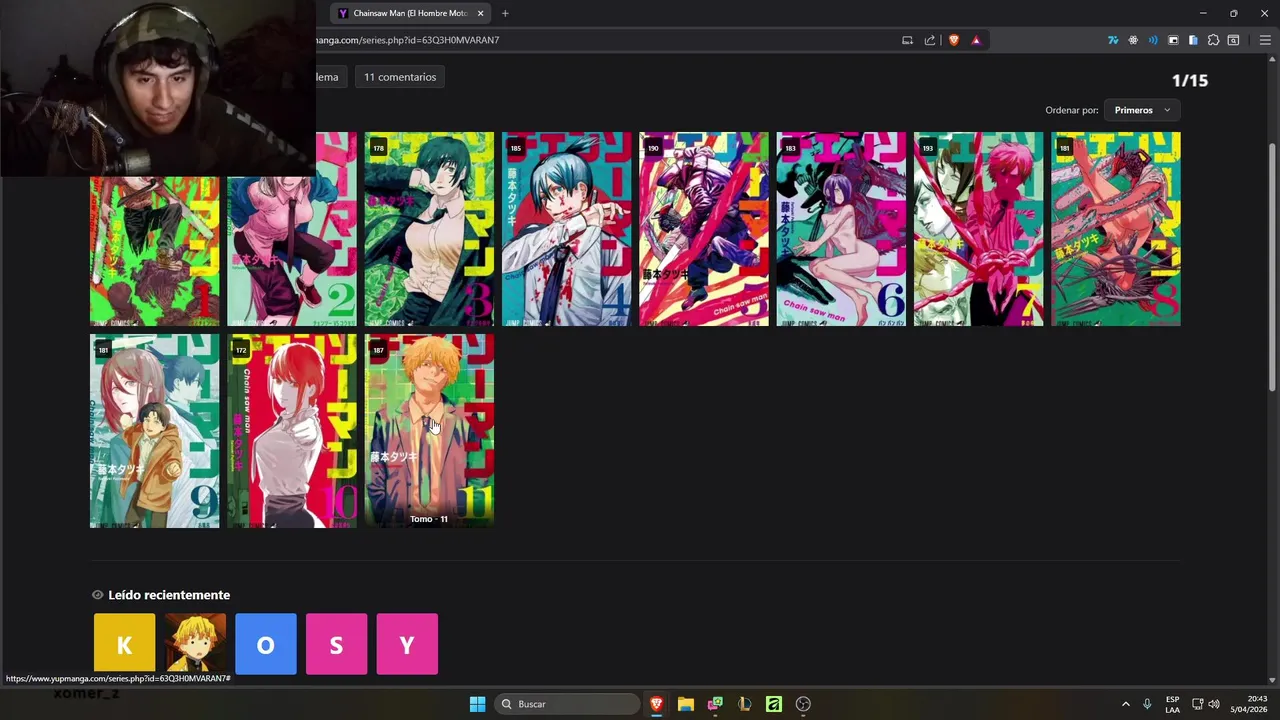Image resolution: width=1280 pixels, height=720 pixels.
Task: Click the atom-shaped extension icon
Action: [1133, 40]
